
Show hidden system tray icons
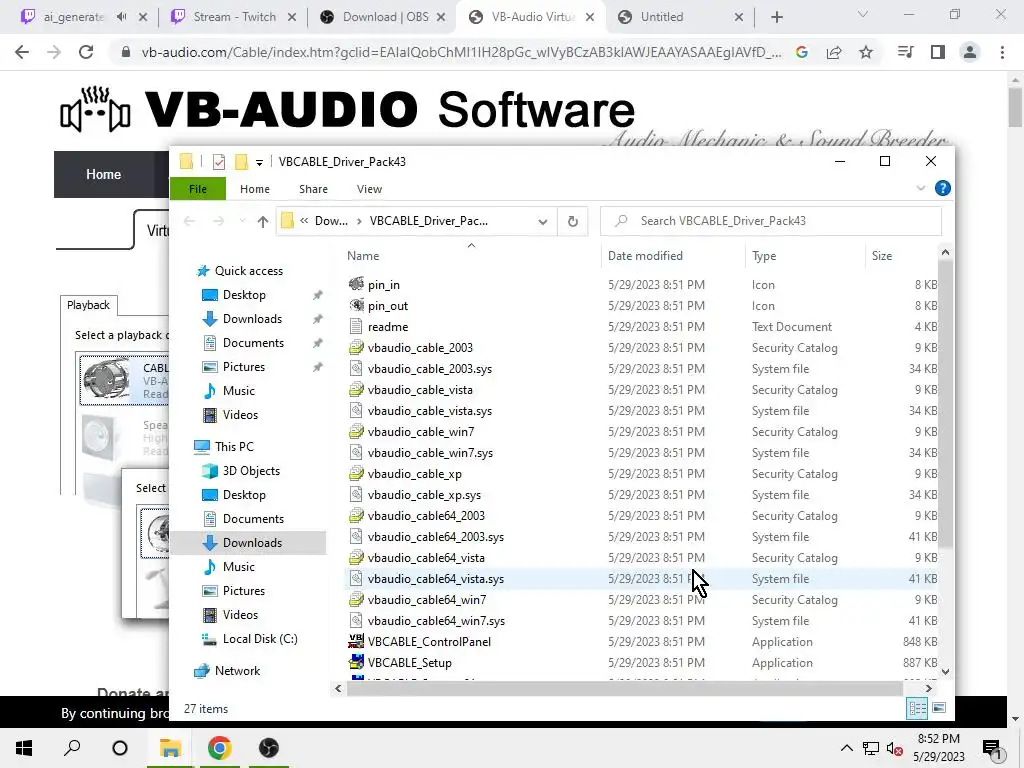(846, 748)
